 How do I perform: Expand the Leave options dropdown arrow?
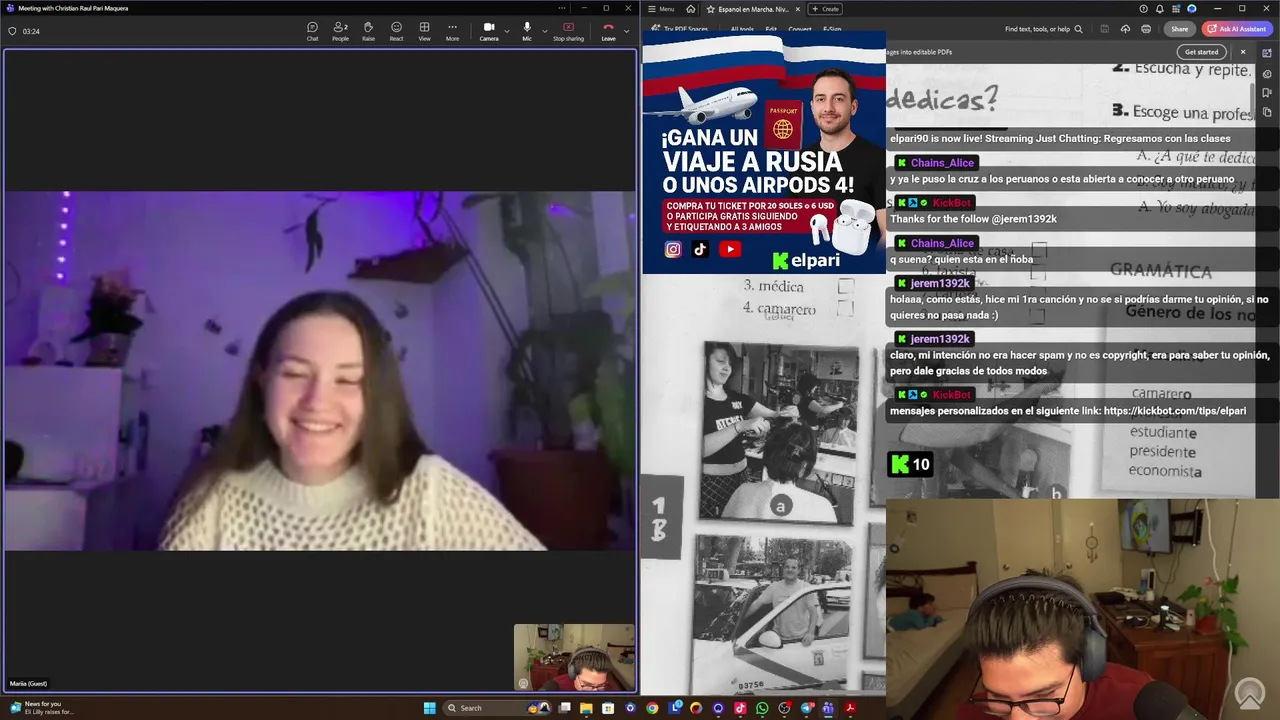point(627,31)
